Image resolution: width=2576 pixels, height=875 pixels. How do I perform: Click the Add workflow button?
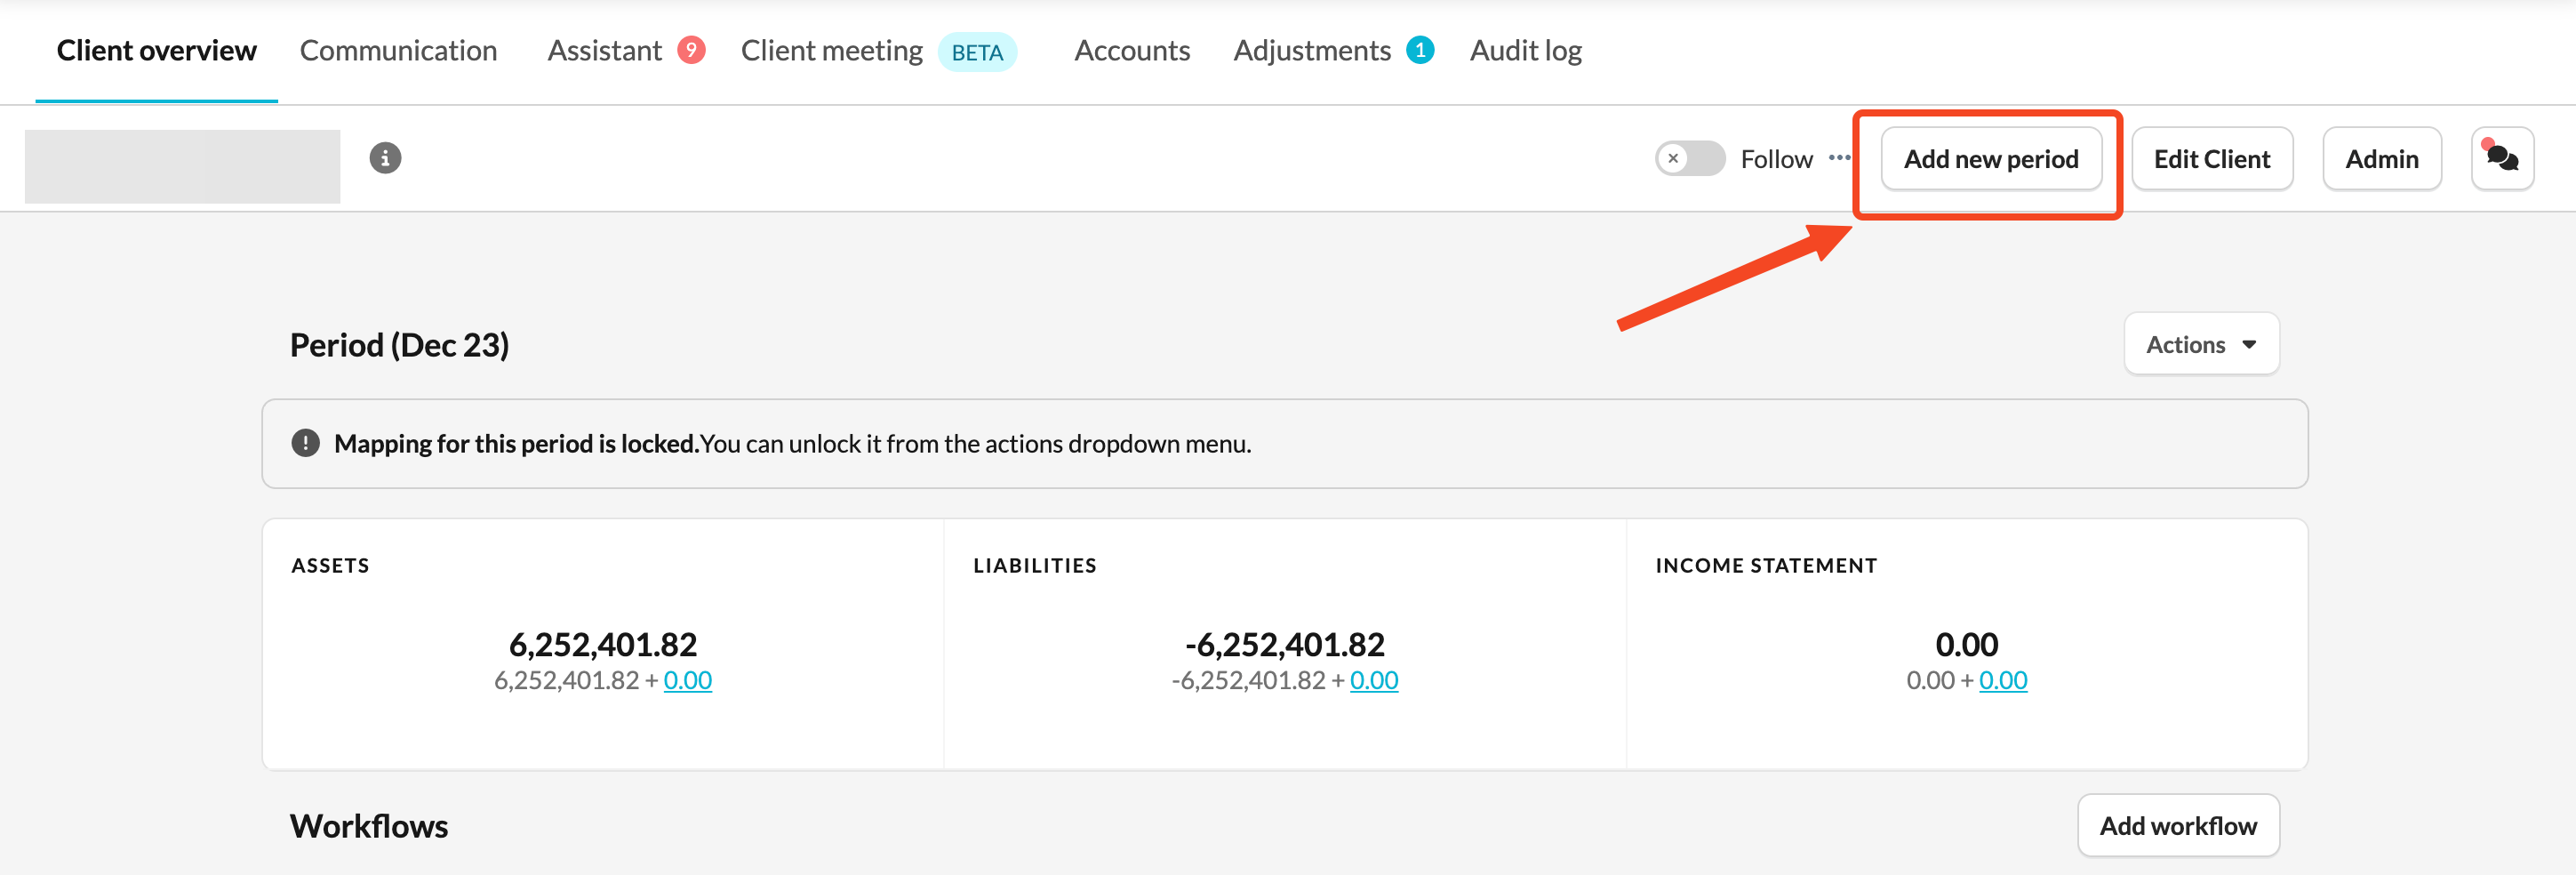click(2177, 825)
